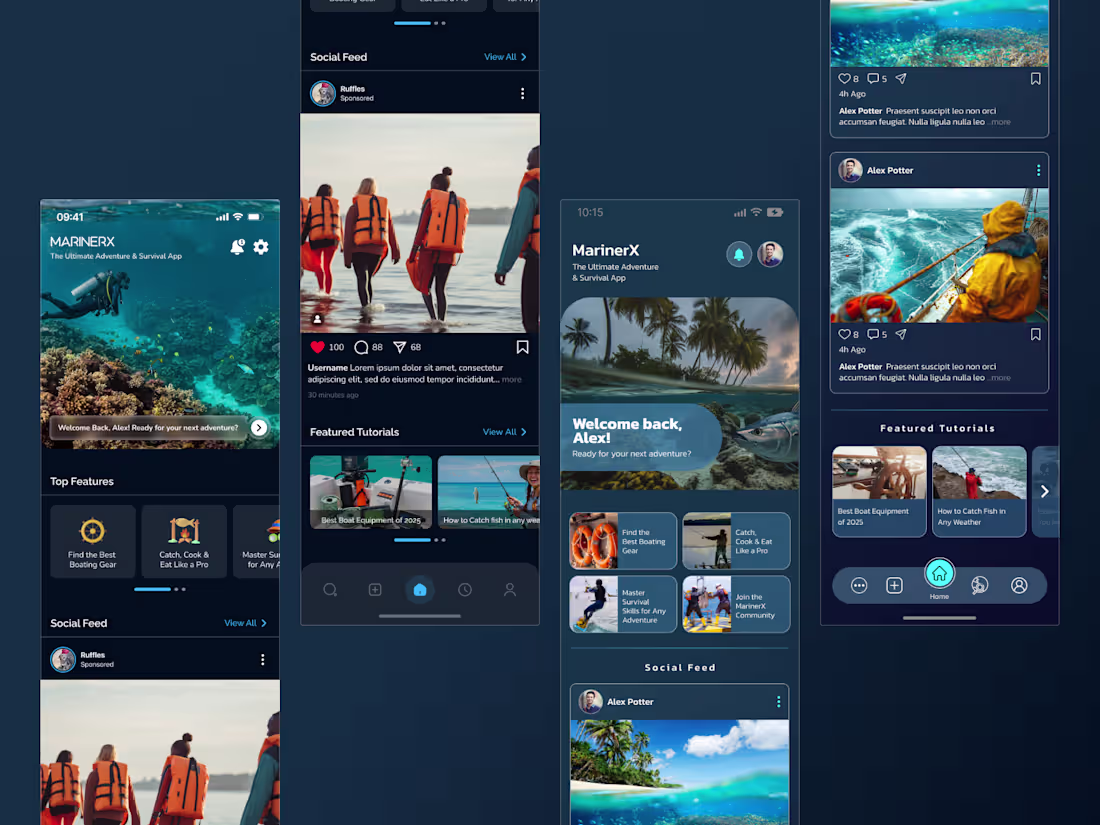The height and width of the screenshot is (825, 1100).
Task: Expand options on Alex Potter's post
Action: pos(1038,170)
